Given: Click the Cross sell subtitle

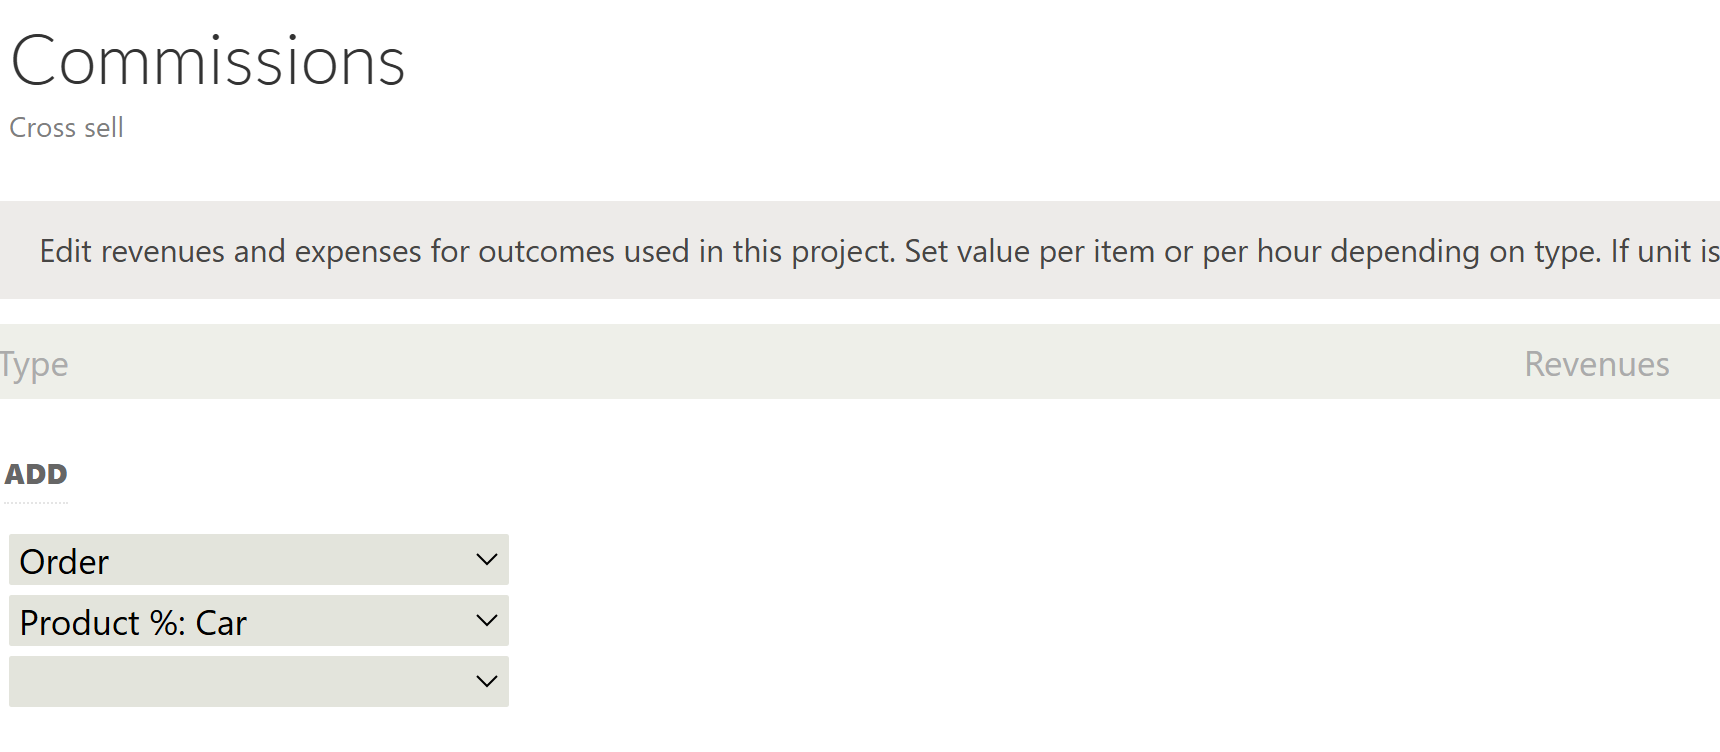Looking at the screenshot, I should [x=66, y=128].
